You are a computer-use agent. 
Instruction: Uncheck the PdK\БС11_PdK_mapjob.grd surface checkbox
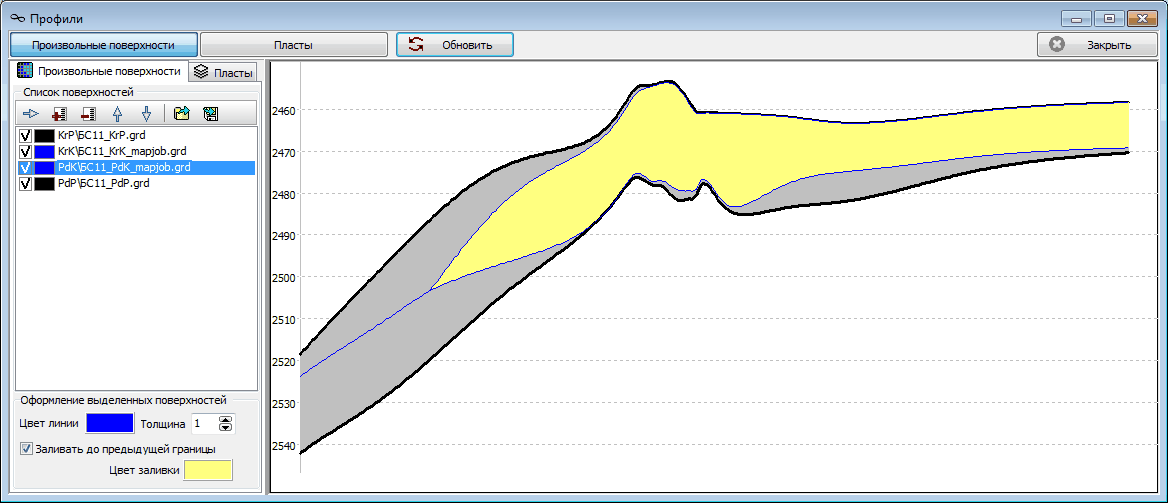25,167
